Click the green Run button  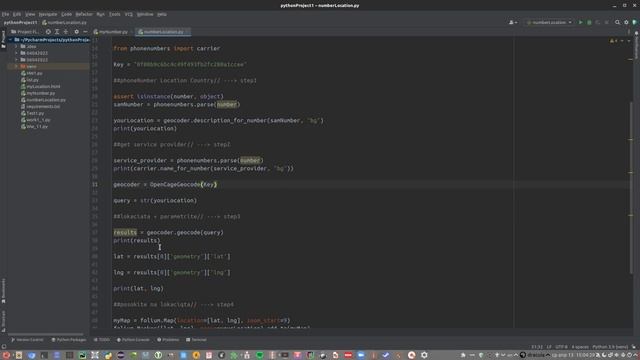[x=580, y=22]
